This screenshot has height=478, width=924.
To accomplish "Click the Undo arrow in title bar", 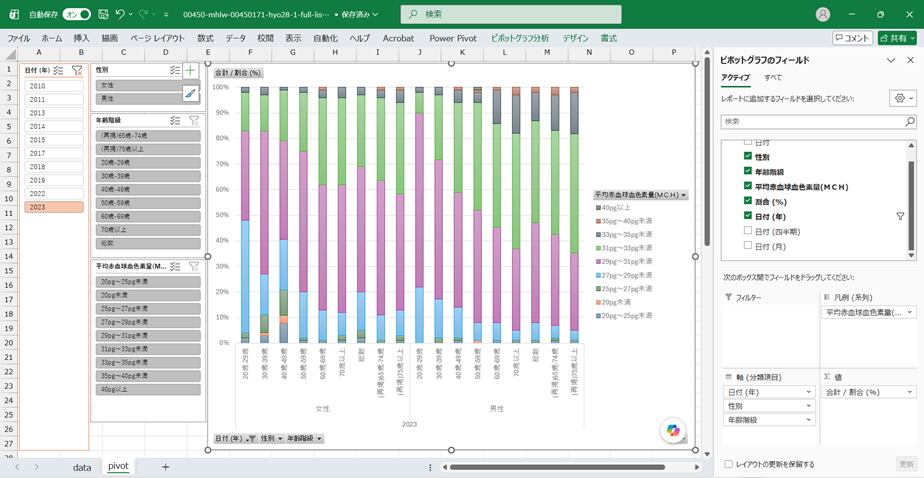I will coord(120,14).
